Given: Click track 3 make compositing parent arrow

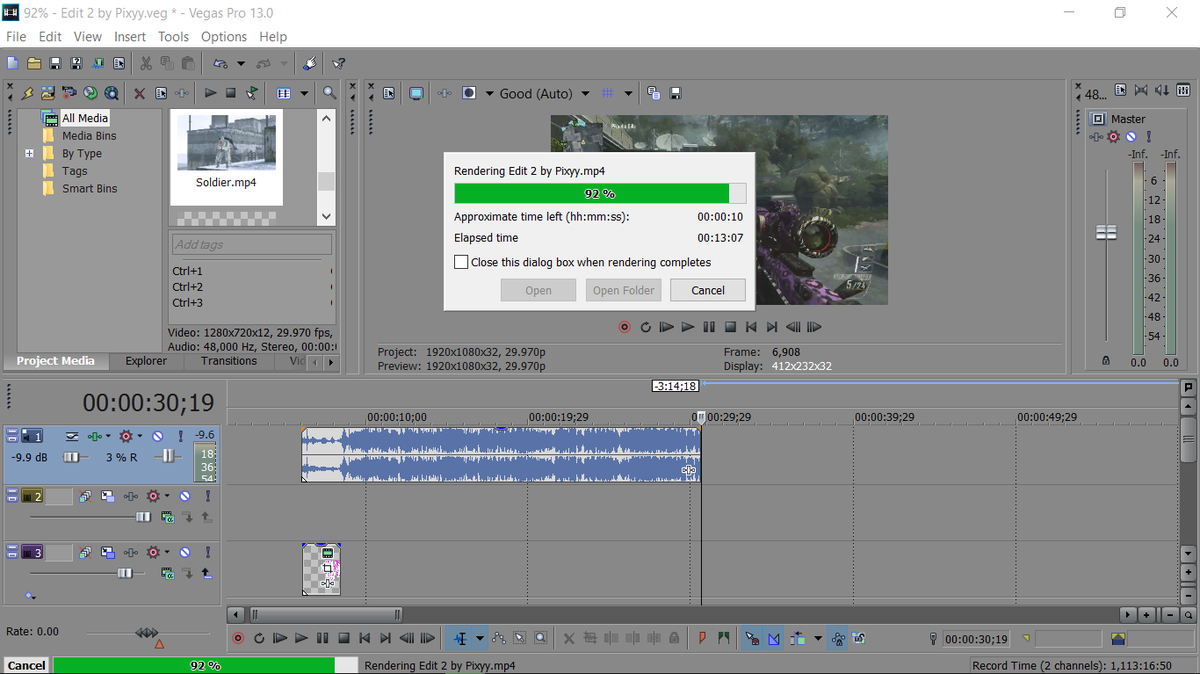Looking at the screenshot, I should [x=207, y=574].
